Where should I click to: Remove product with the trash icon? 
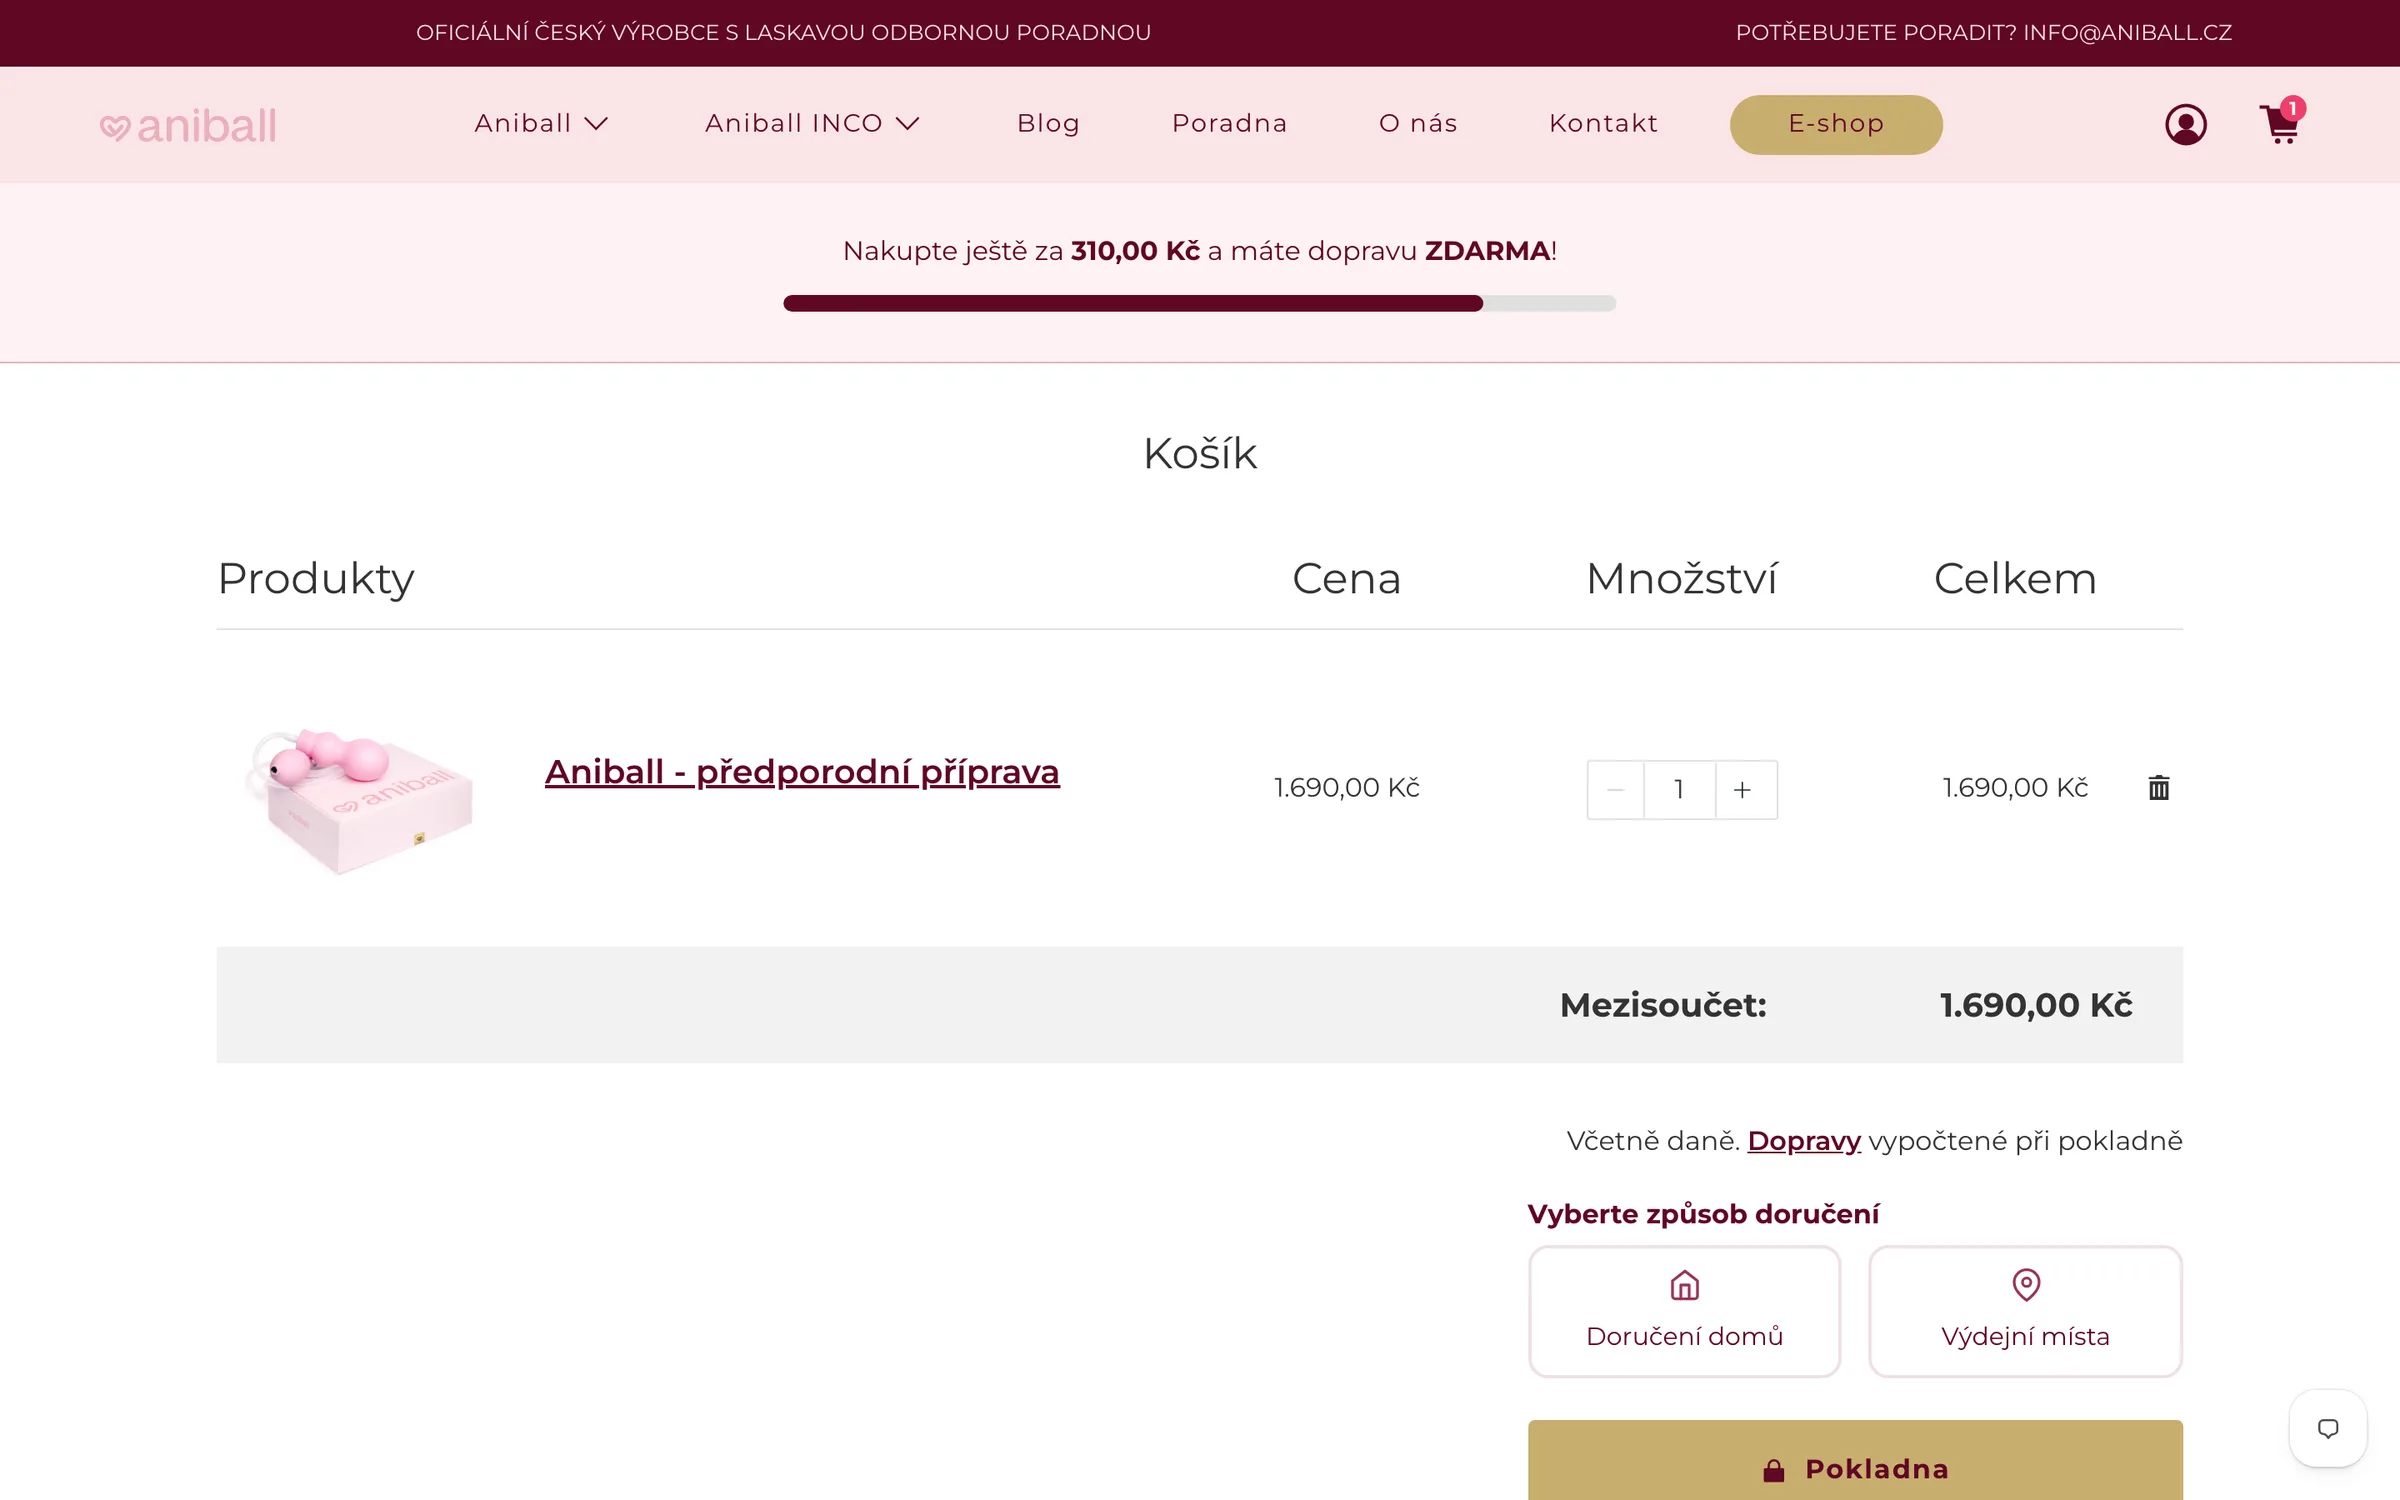pyautogui.click(x=2159, y=788)
